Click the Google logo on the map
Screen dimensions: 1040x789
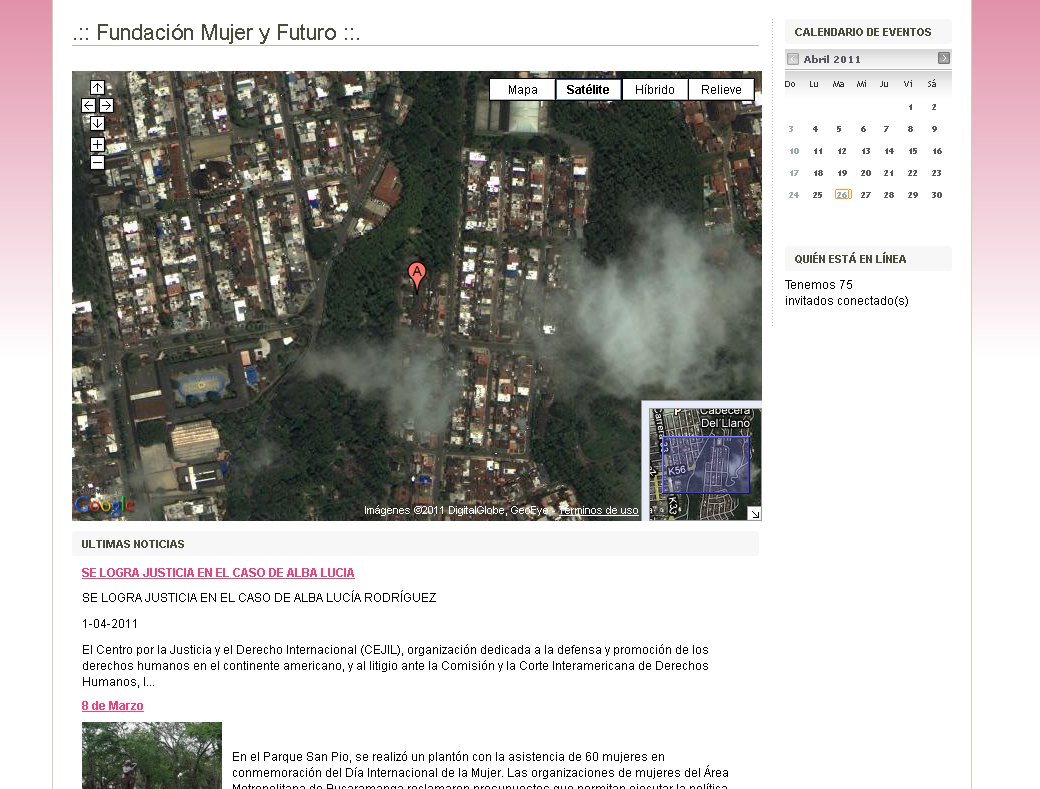(101, 505)
